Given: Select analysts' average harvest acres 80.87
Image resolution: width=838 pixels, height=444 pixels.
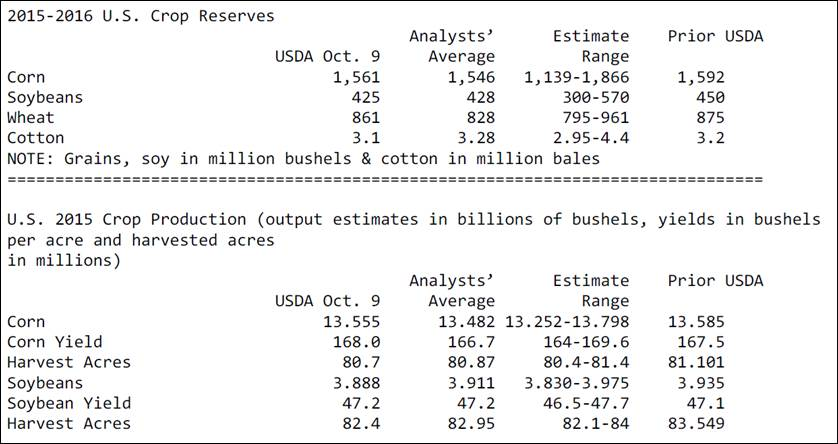Looking at the screenshot, I should point(467,362).
